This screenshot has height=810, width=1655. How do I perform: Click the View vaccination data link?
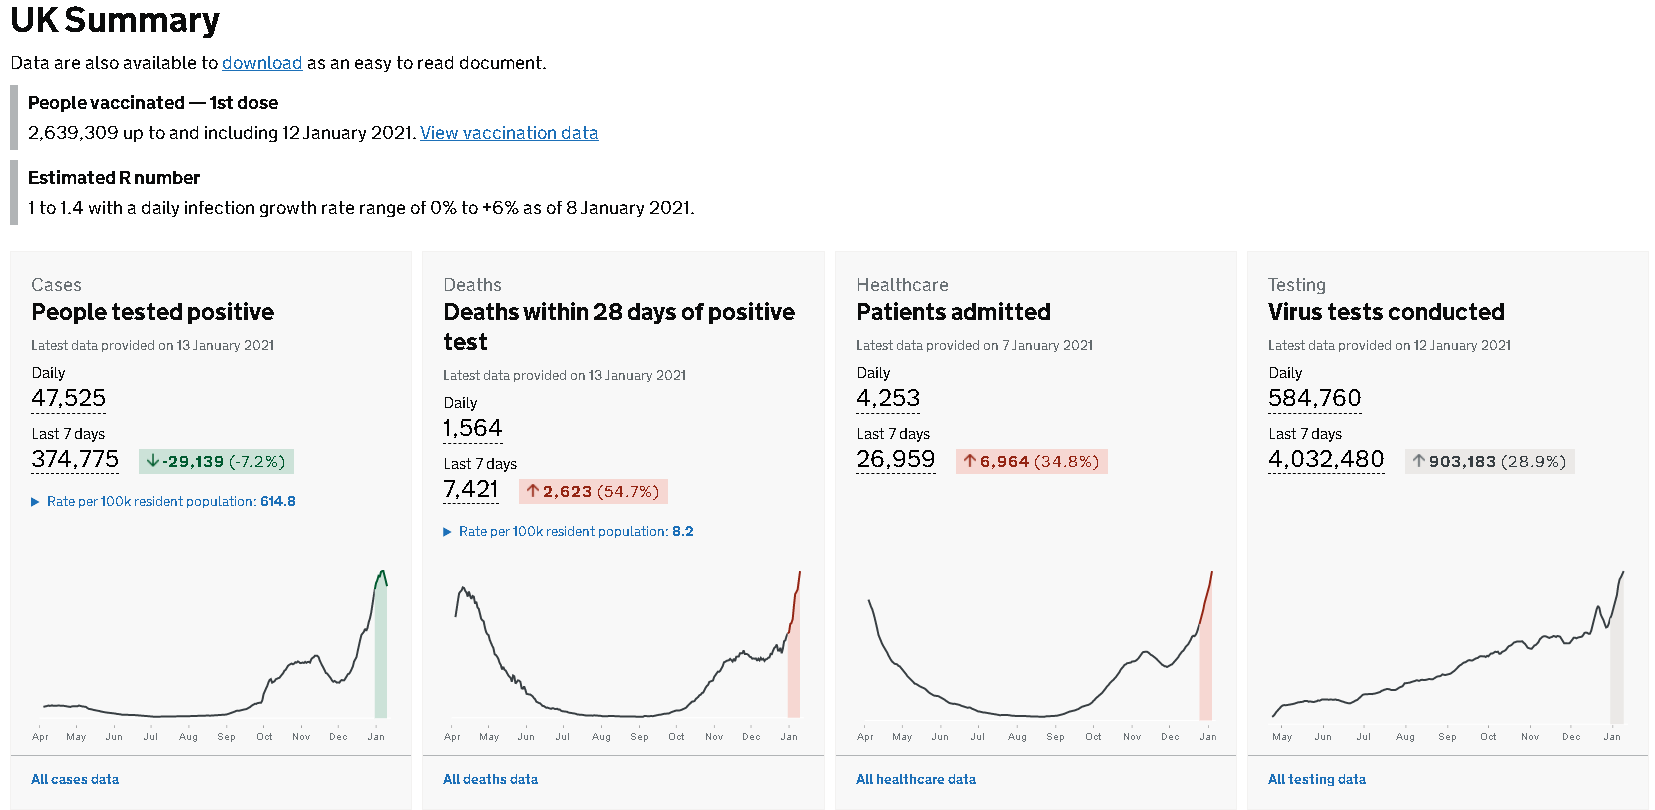click(508, 133)
